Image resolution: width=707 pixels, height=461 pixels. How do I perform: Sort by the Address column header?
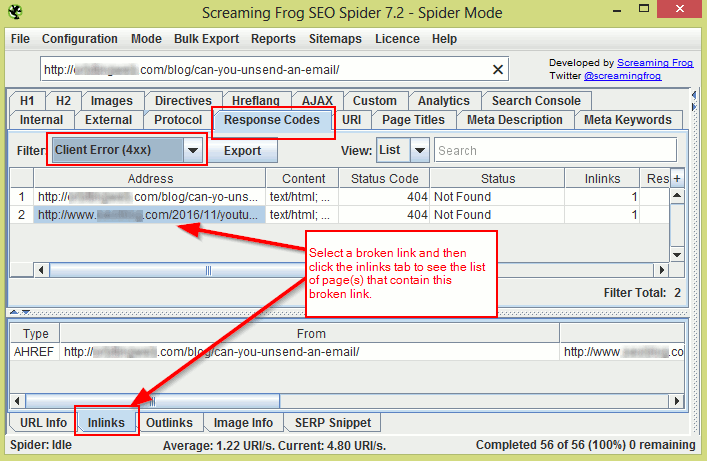pyautogui.click(x=150, y=179)
